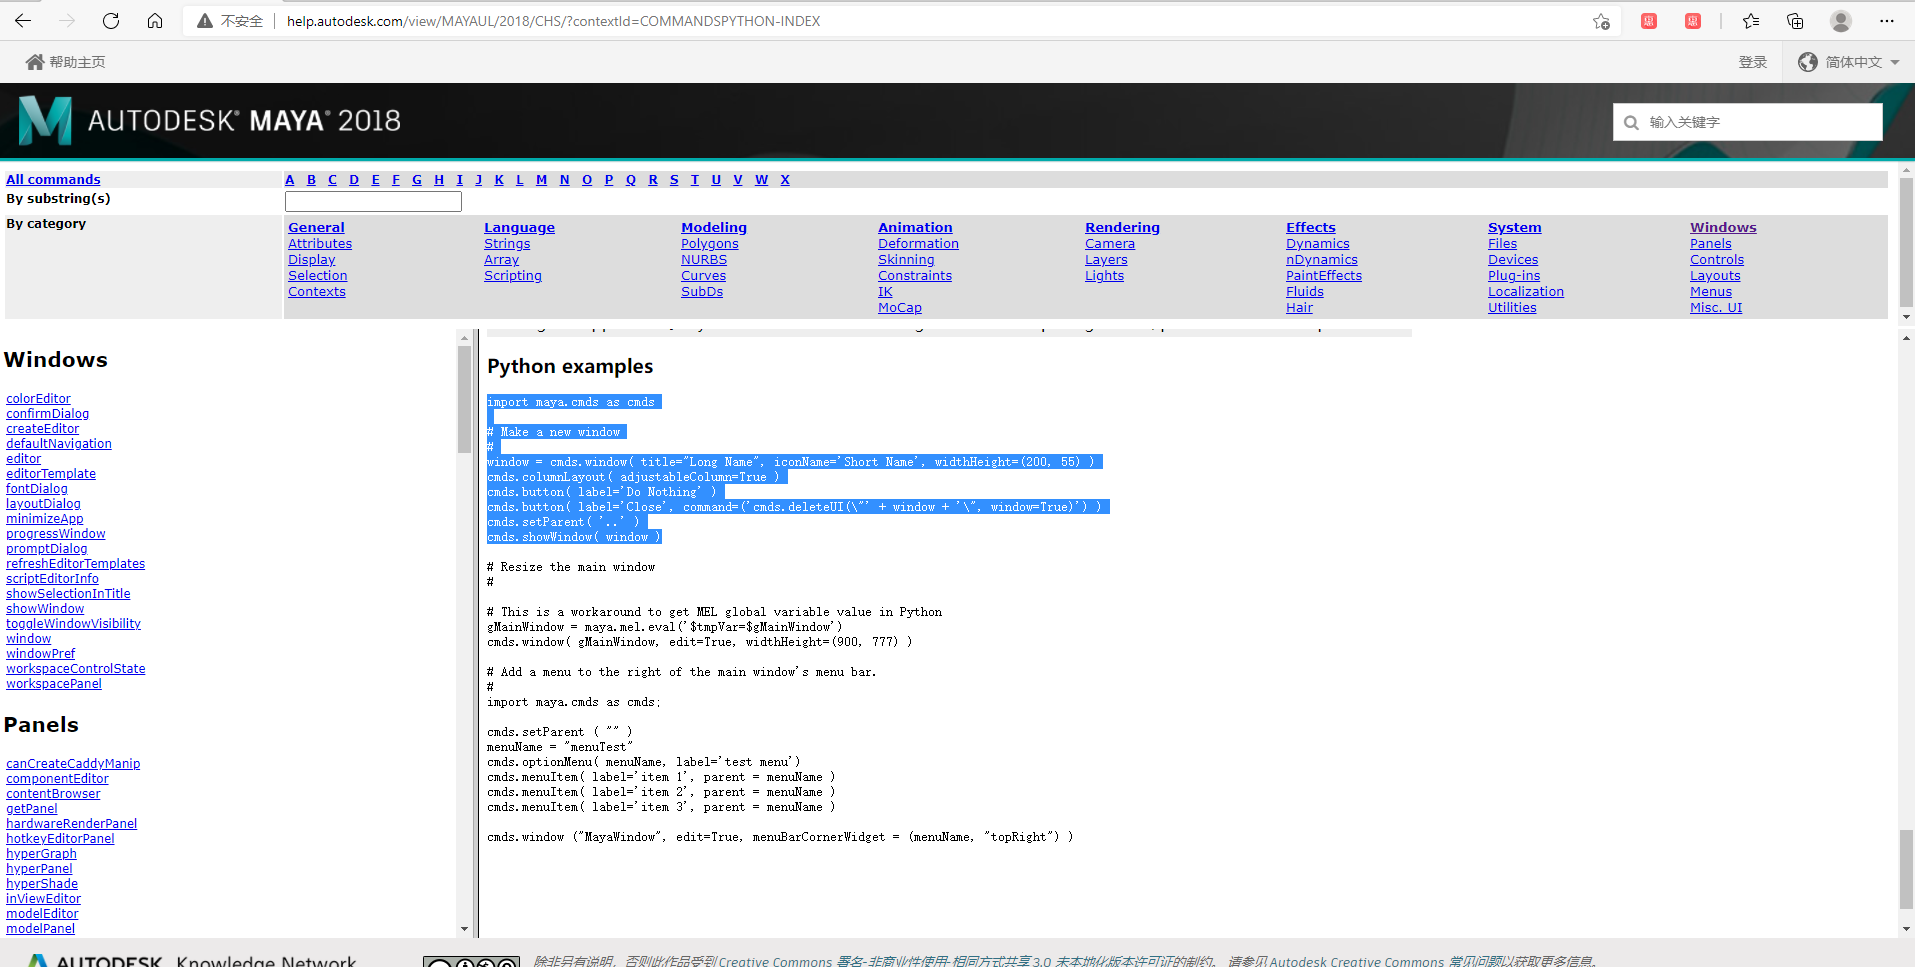This screenshot has height=967, width=1915.
Task: Open the General category
Action: coord(316,228)
